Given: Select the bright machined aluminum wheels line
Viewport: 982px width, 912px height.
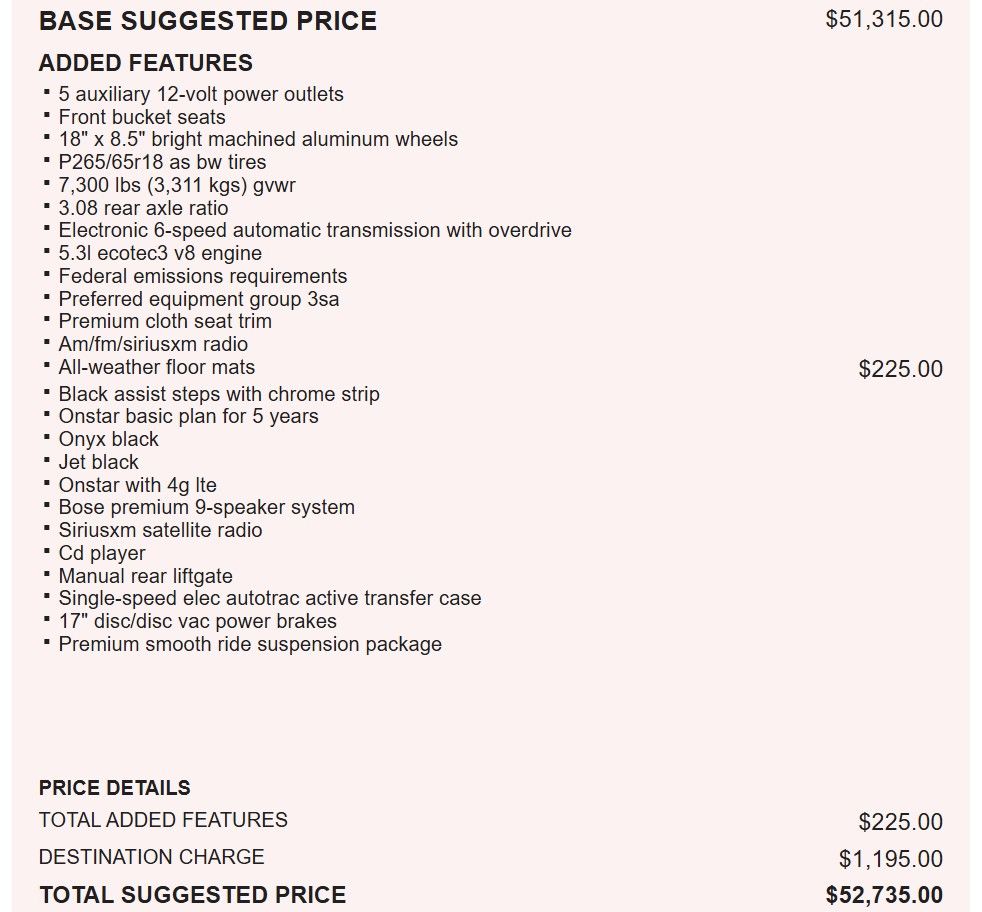Looking at the screenshot, I should [258, 139].
